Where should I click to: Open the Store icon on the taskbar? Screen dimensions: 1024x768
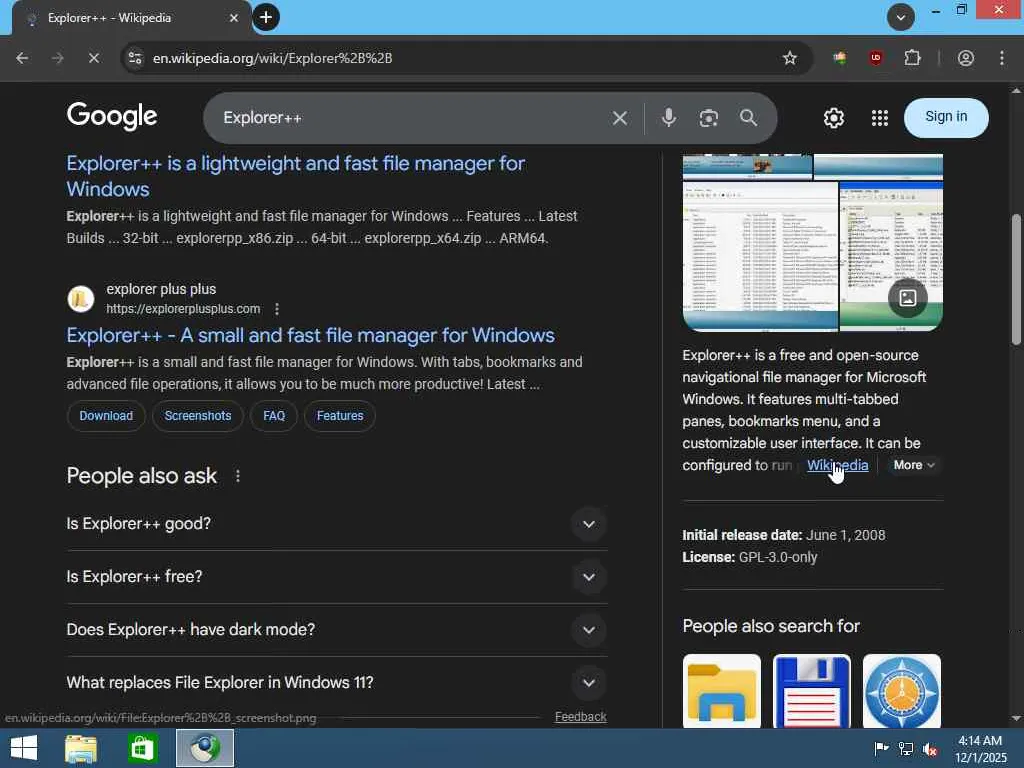(x=142, y=748)
